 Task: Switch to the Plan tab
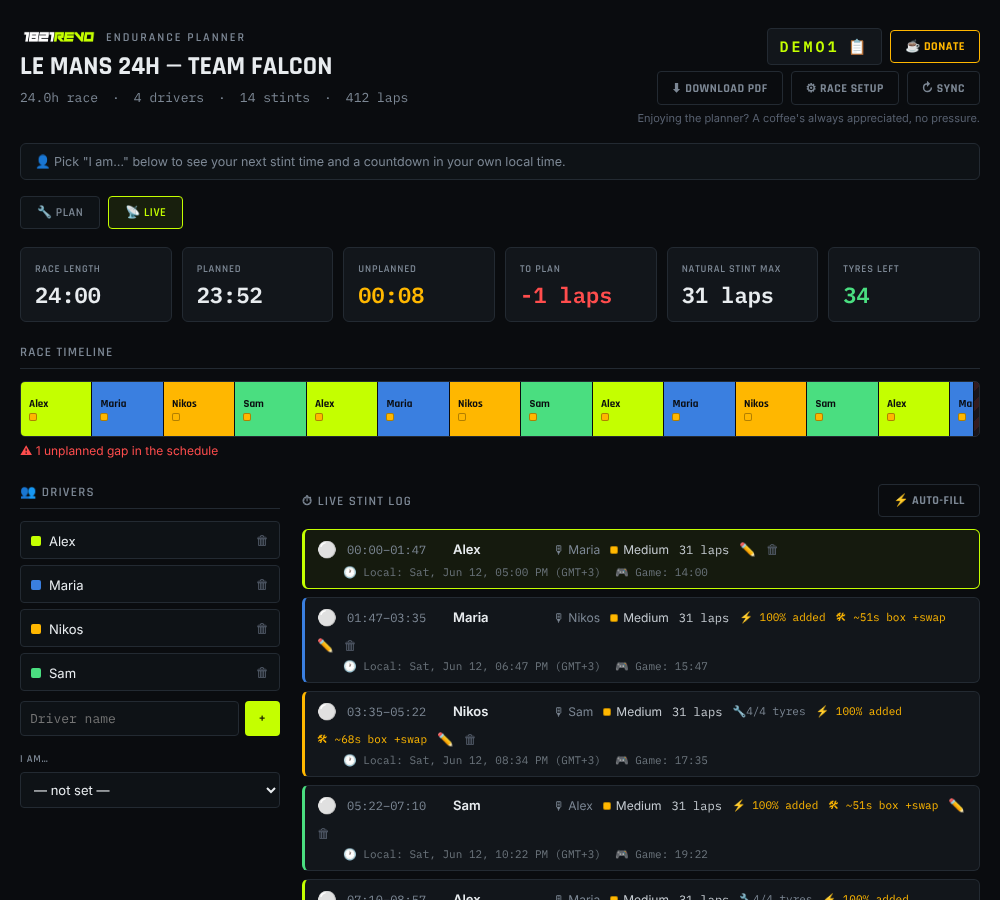[x=60, y=212]
